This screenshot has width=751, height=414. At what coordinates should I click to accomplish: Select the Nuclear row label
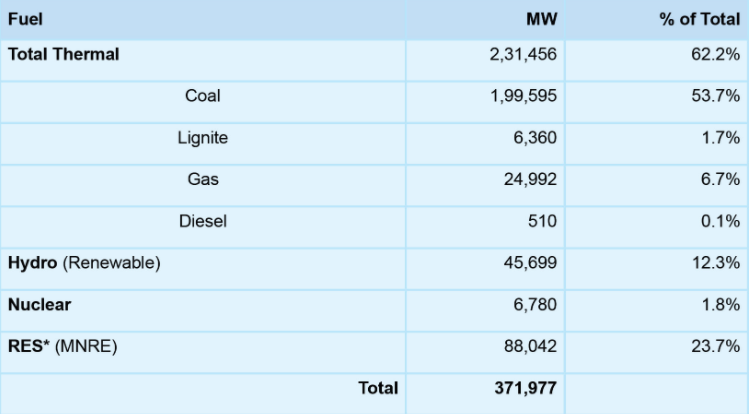40,304
